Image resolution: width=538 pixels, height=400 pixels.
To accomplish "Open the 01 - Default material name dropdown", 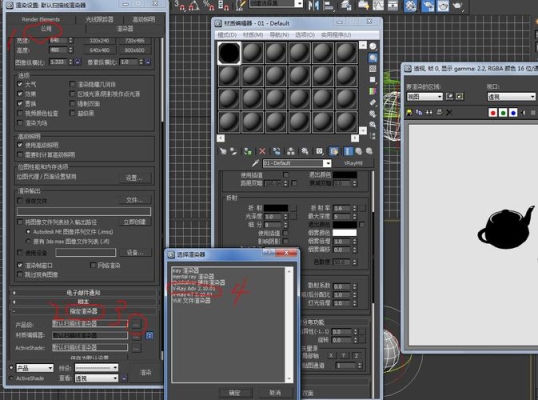I will (x=297, y=163).
